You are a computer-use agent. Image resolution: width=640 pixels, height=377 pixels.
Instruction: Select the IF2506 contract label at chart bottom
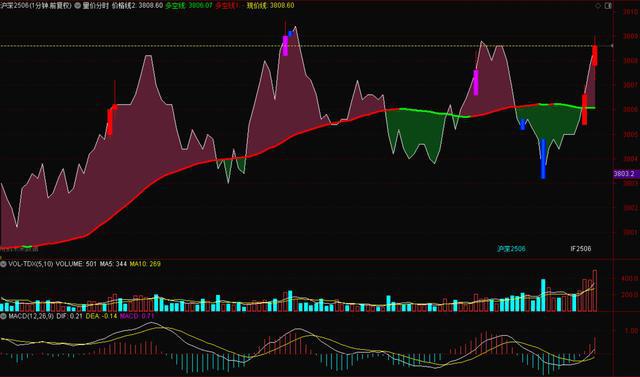coord(581,248)
